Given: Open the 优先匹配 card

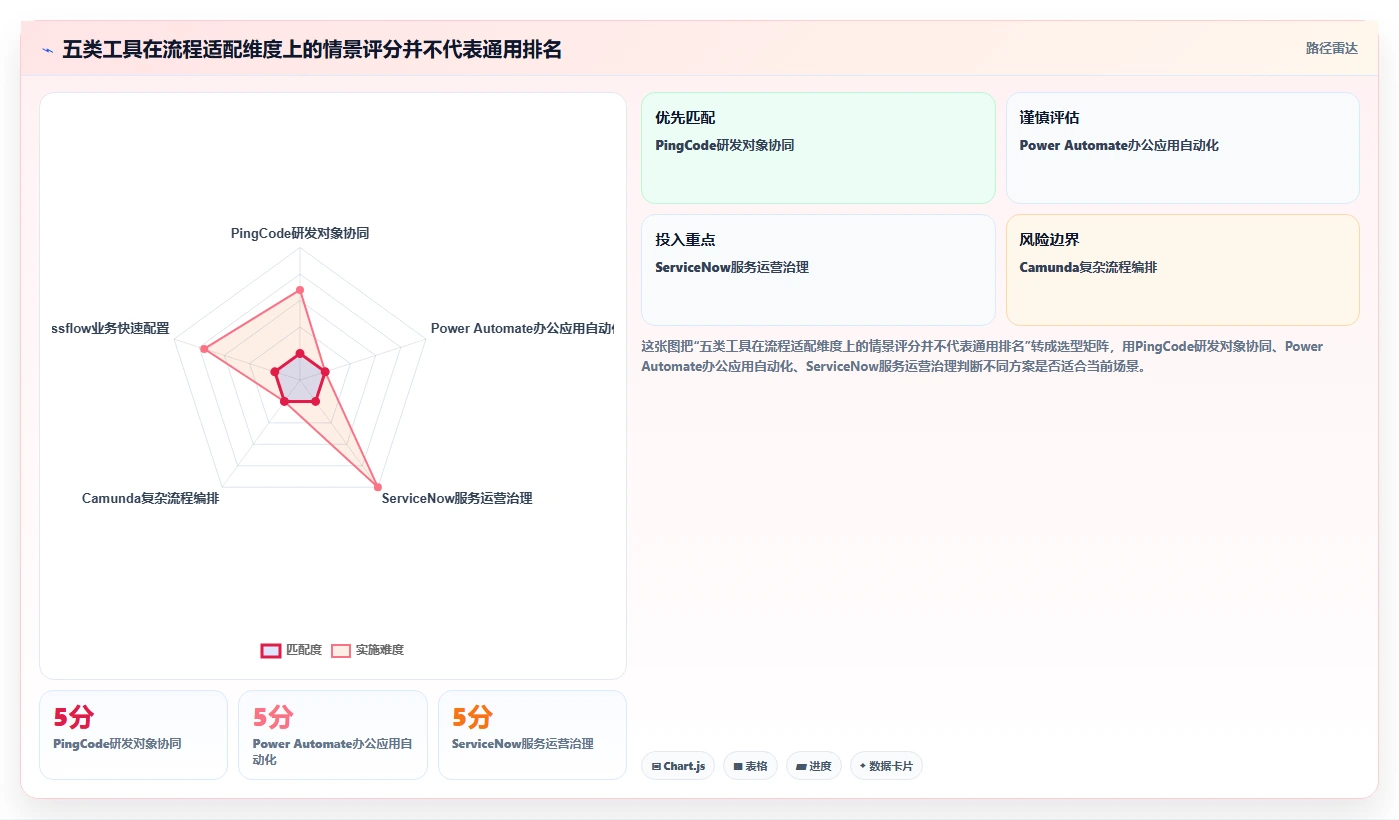Looking at the screenshot, I should 818,148.
